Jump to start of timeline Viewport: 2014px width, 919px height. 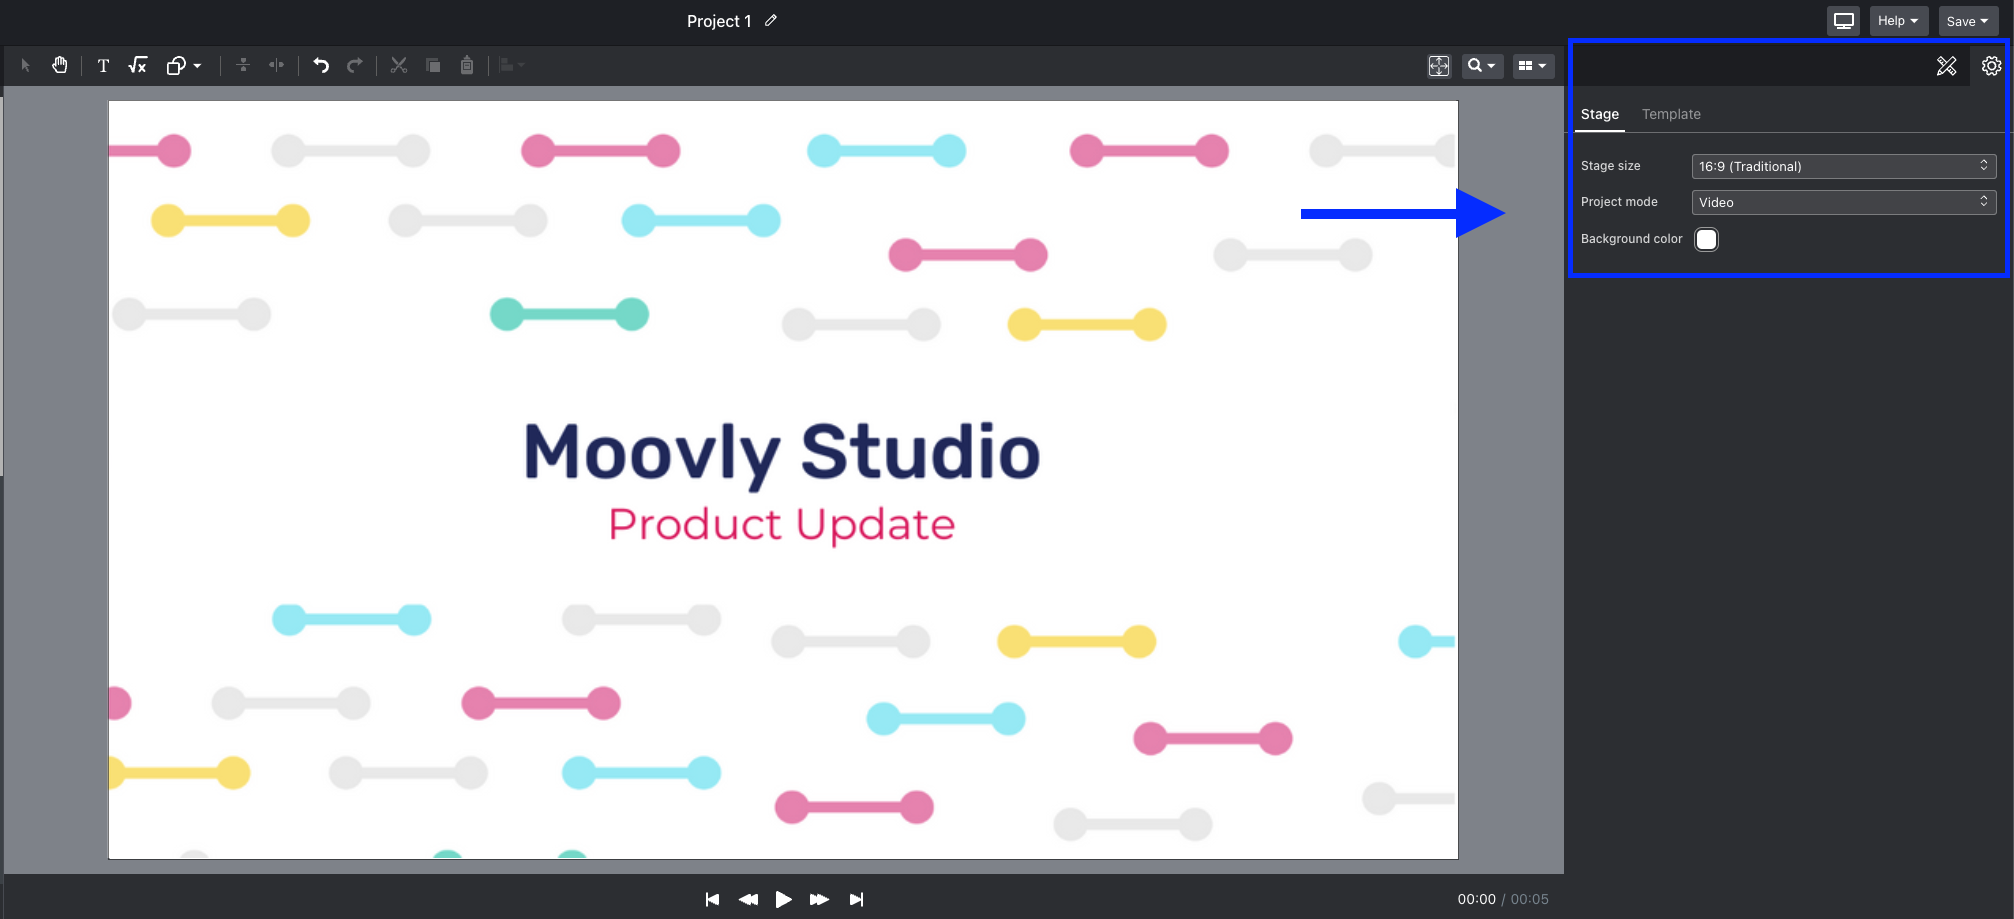tap(712, 899)
